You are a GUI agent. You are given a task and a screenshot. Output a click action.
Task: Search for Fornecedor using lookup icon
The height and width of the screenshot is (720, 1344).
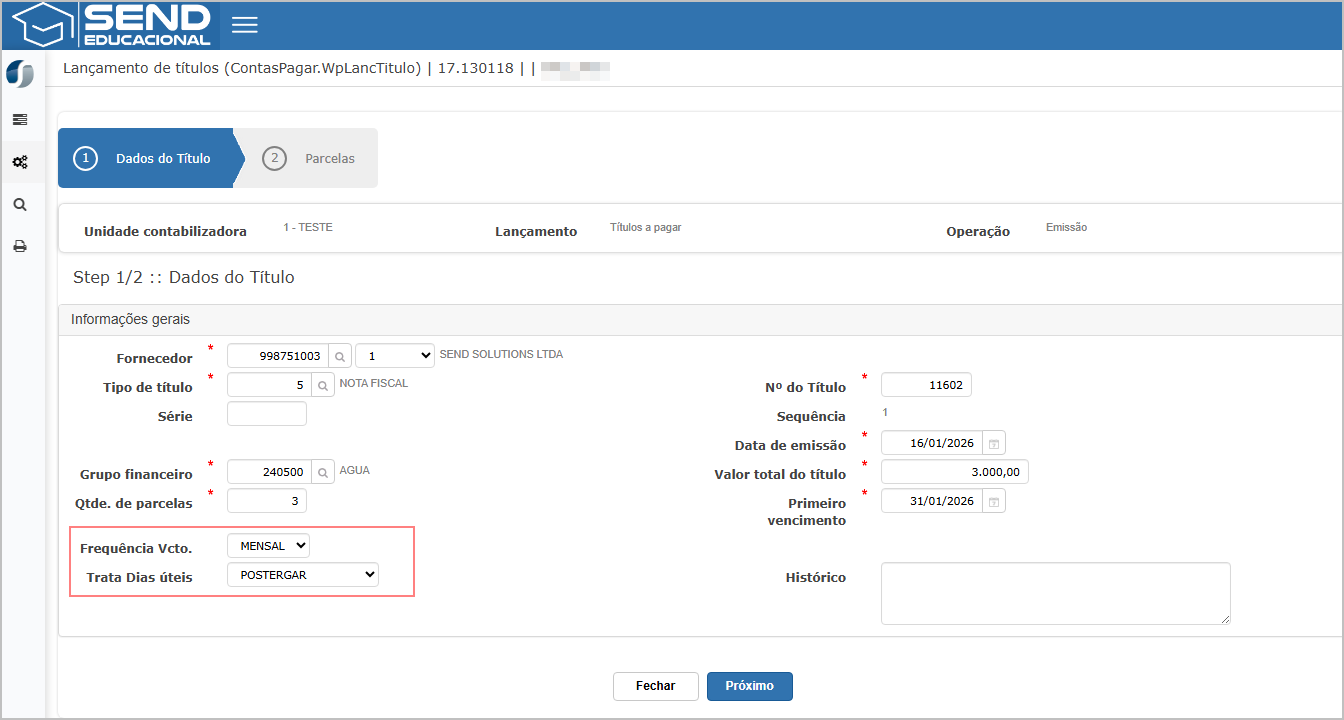click(340, 356)
